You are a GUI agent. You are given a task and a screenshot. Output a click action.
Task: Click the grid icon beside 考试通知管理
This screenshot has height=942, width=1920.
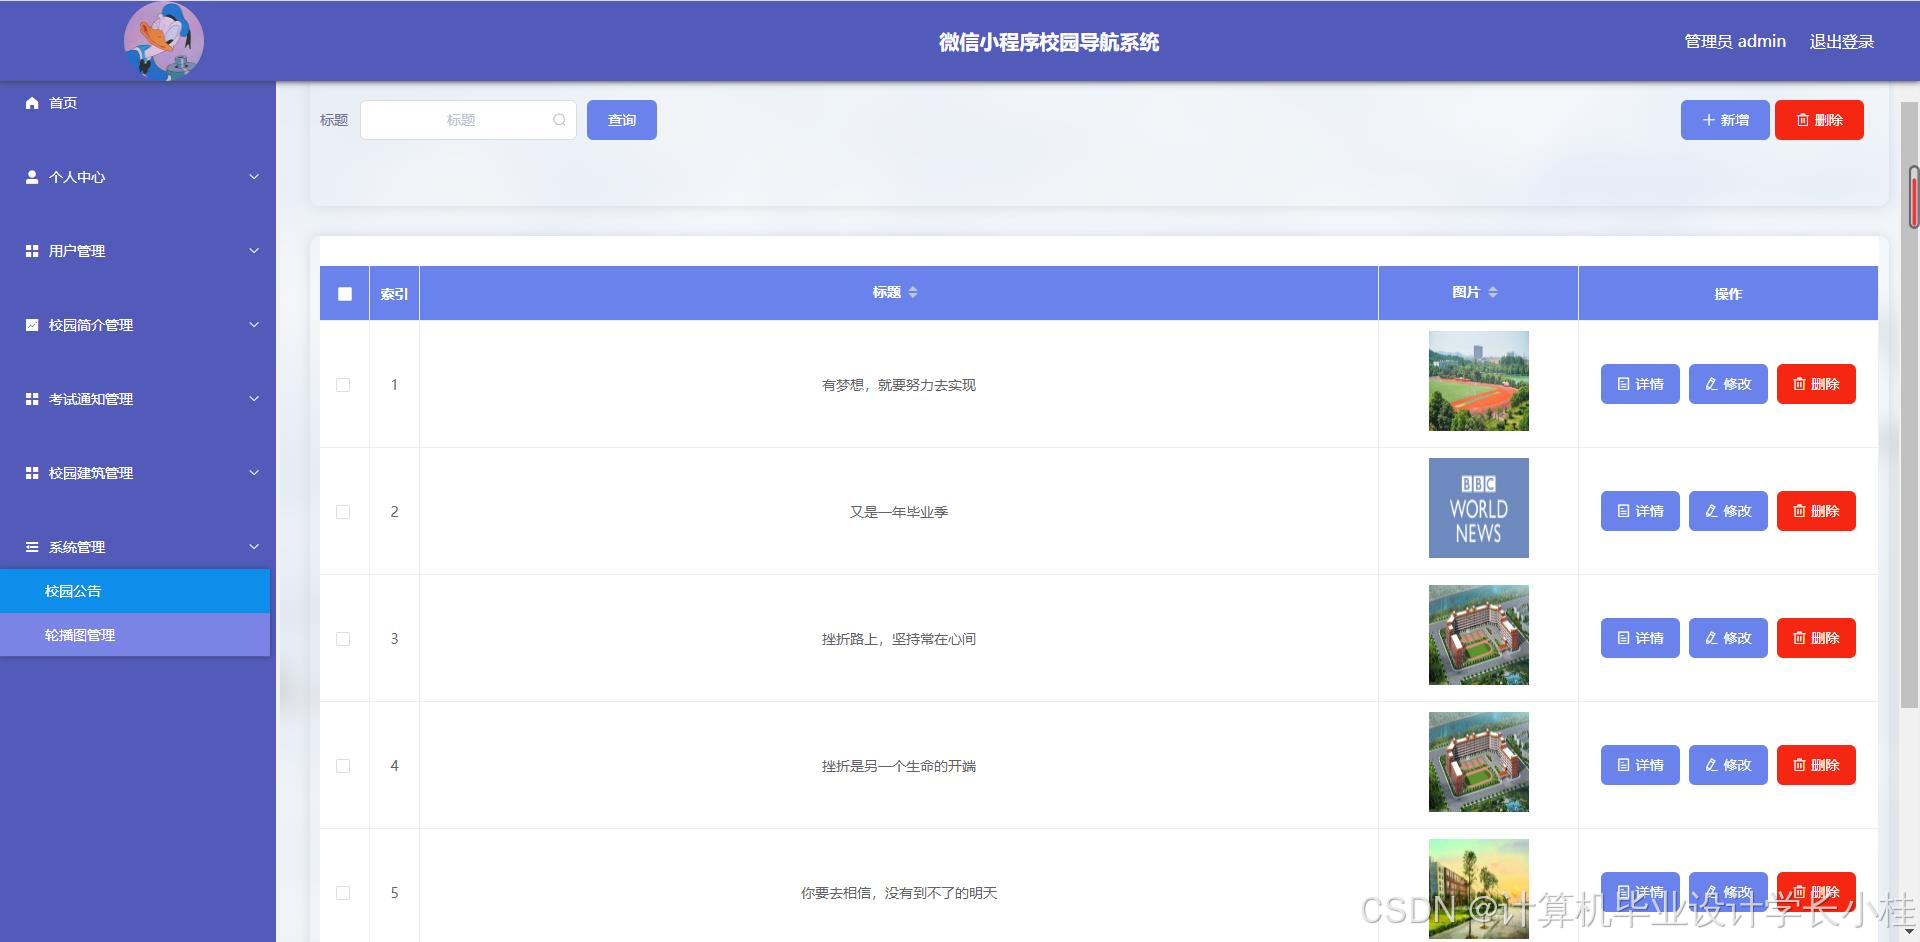click(x=32, y=399)
